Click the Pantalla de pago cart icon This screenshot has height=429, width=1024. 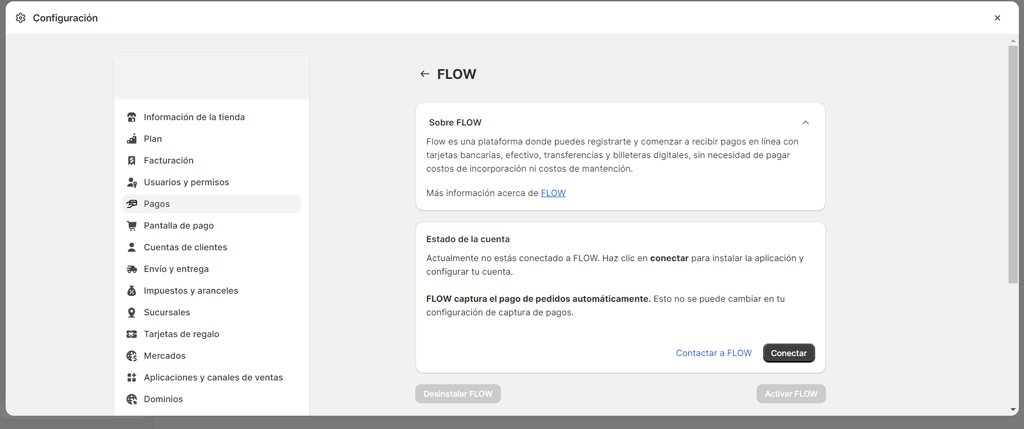click(x=131, y=226)
